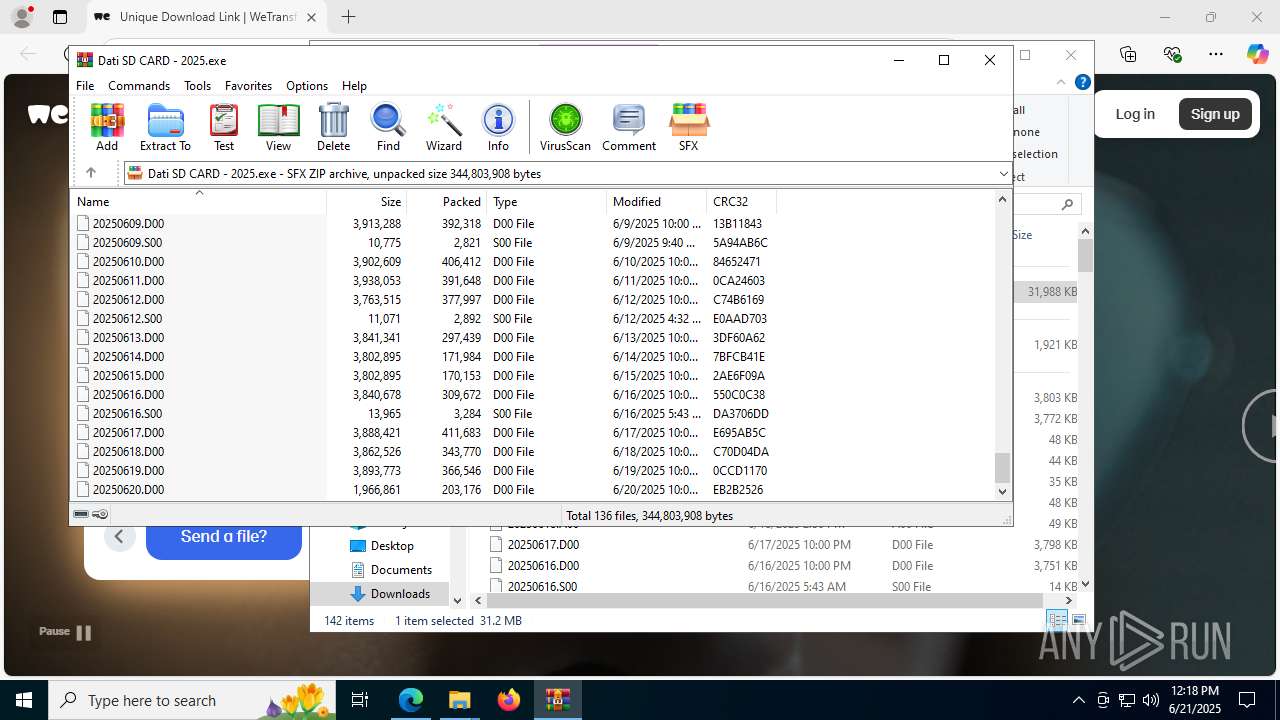1280x720 pixels.
Task: Start VirusScan on the archive
Action: tap(565, 127)
